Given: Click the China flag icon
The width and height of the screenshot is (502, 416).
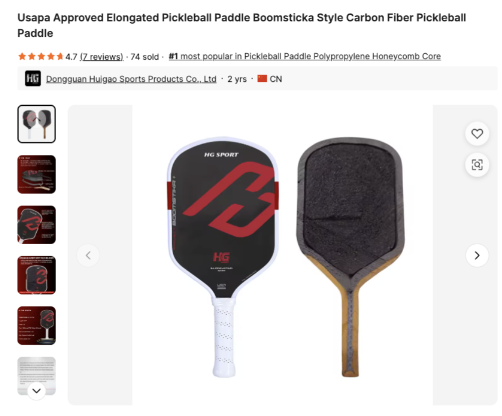Looking at the screenshot, I should [x=262, y=79].
